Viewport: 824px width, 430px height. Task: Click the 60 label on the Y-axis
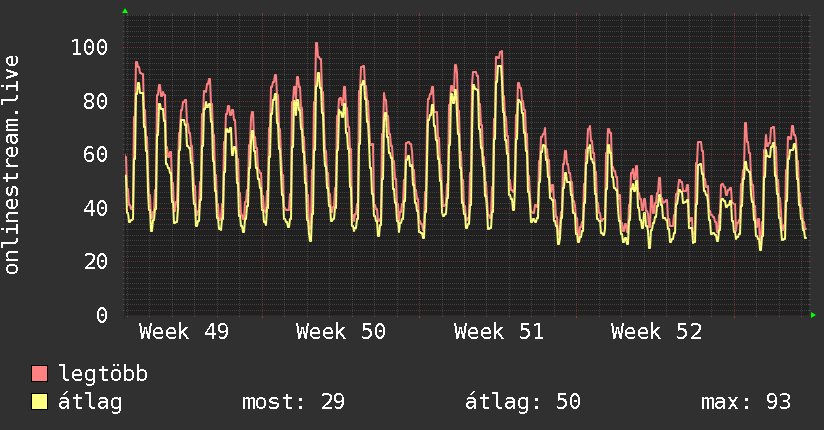96,154
